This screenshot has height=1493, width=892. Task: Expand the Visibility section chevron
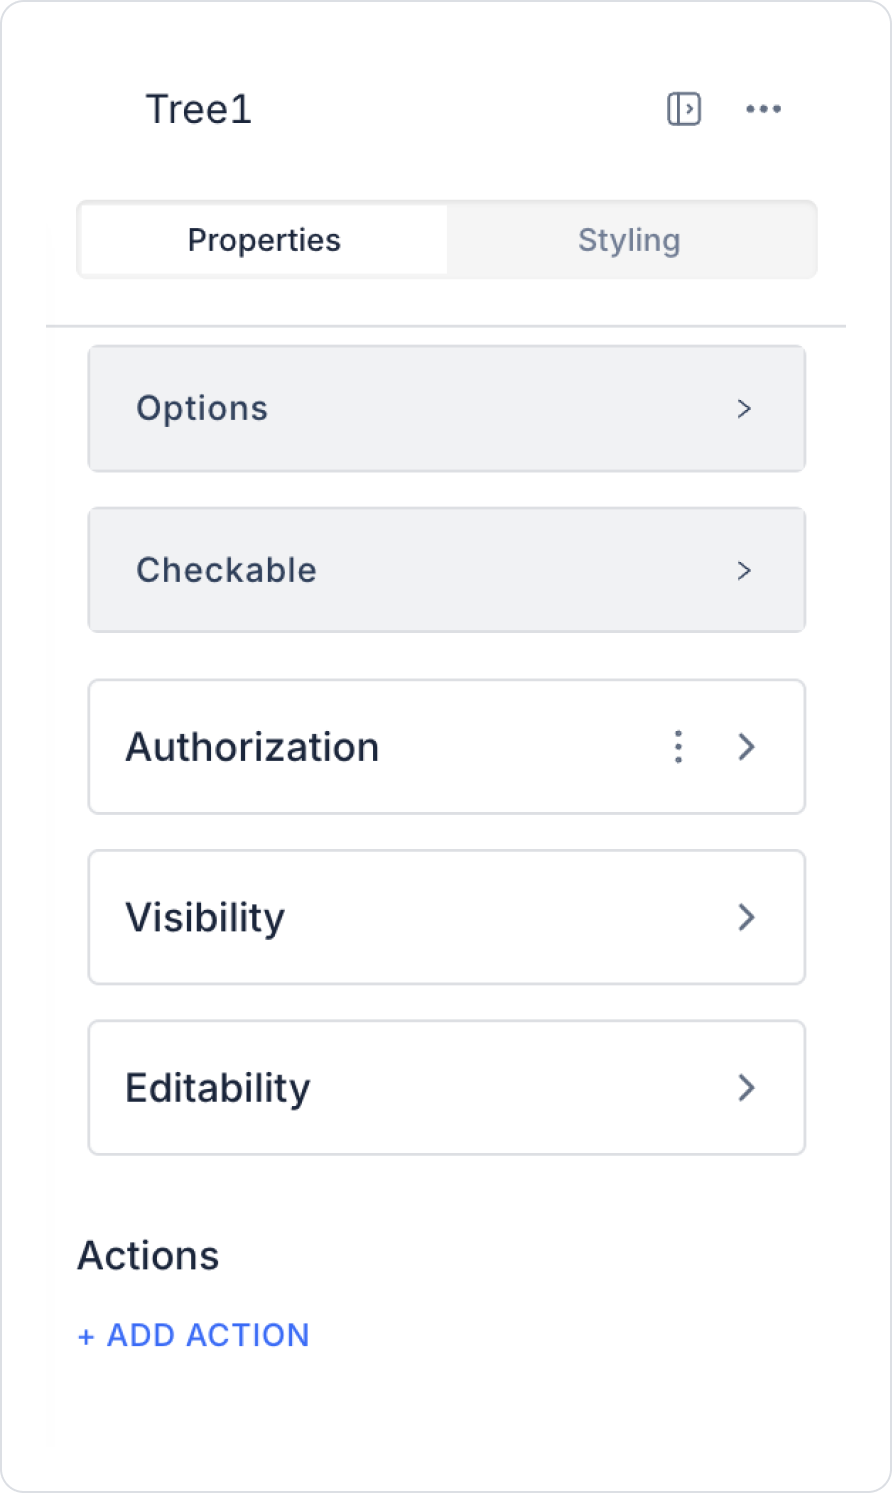coord(746,917)
